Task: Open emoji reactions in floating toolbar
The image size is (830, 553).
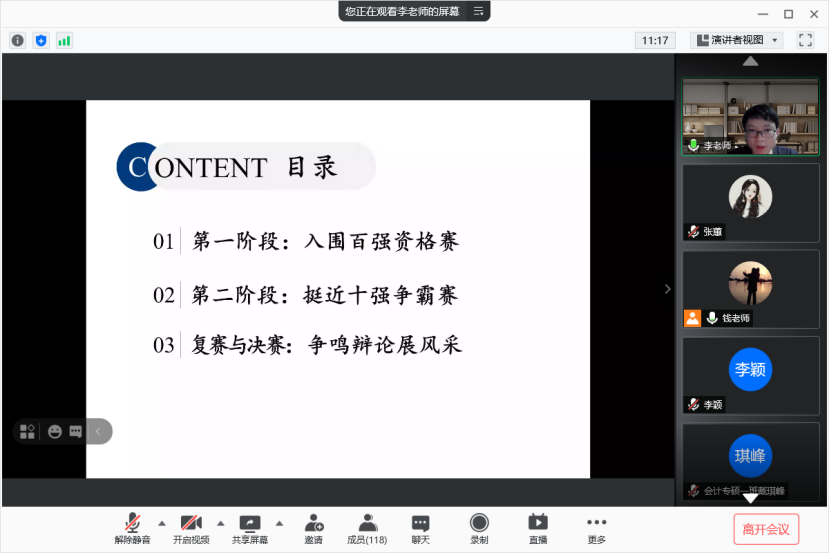Action: 54,431
